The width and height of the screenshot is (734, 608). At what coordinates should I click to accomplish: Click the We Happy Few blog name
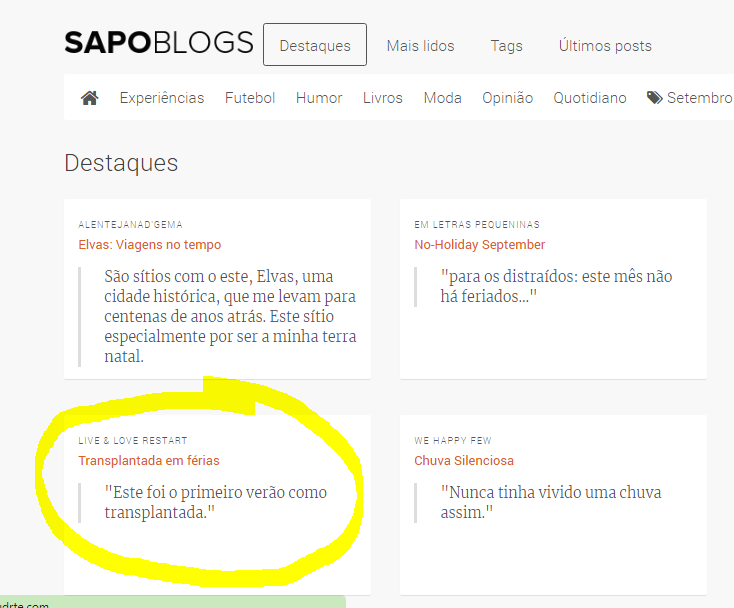pyautogui.click(x=453, y=441)
